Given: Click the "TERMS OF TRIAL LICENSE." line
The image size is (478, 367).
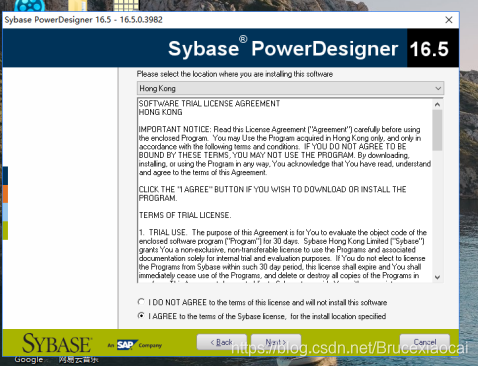Looking at the screenshot, I should point(185,215).
